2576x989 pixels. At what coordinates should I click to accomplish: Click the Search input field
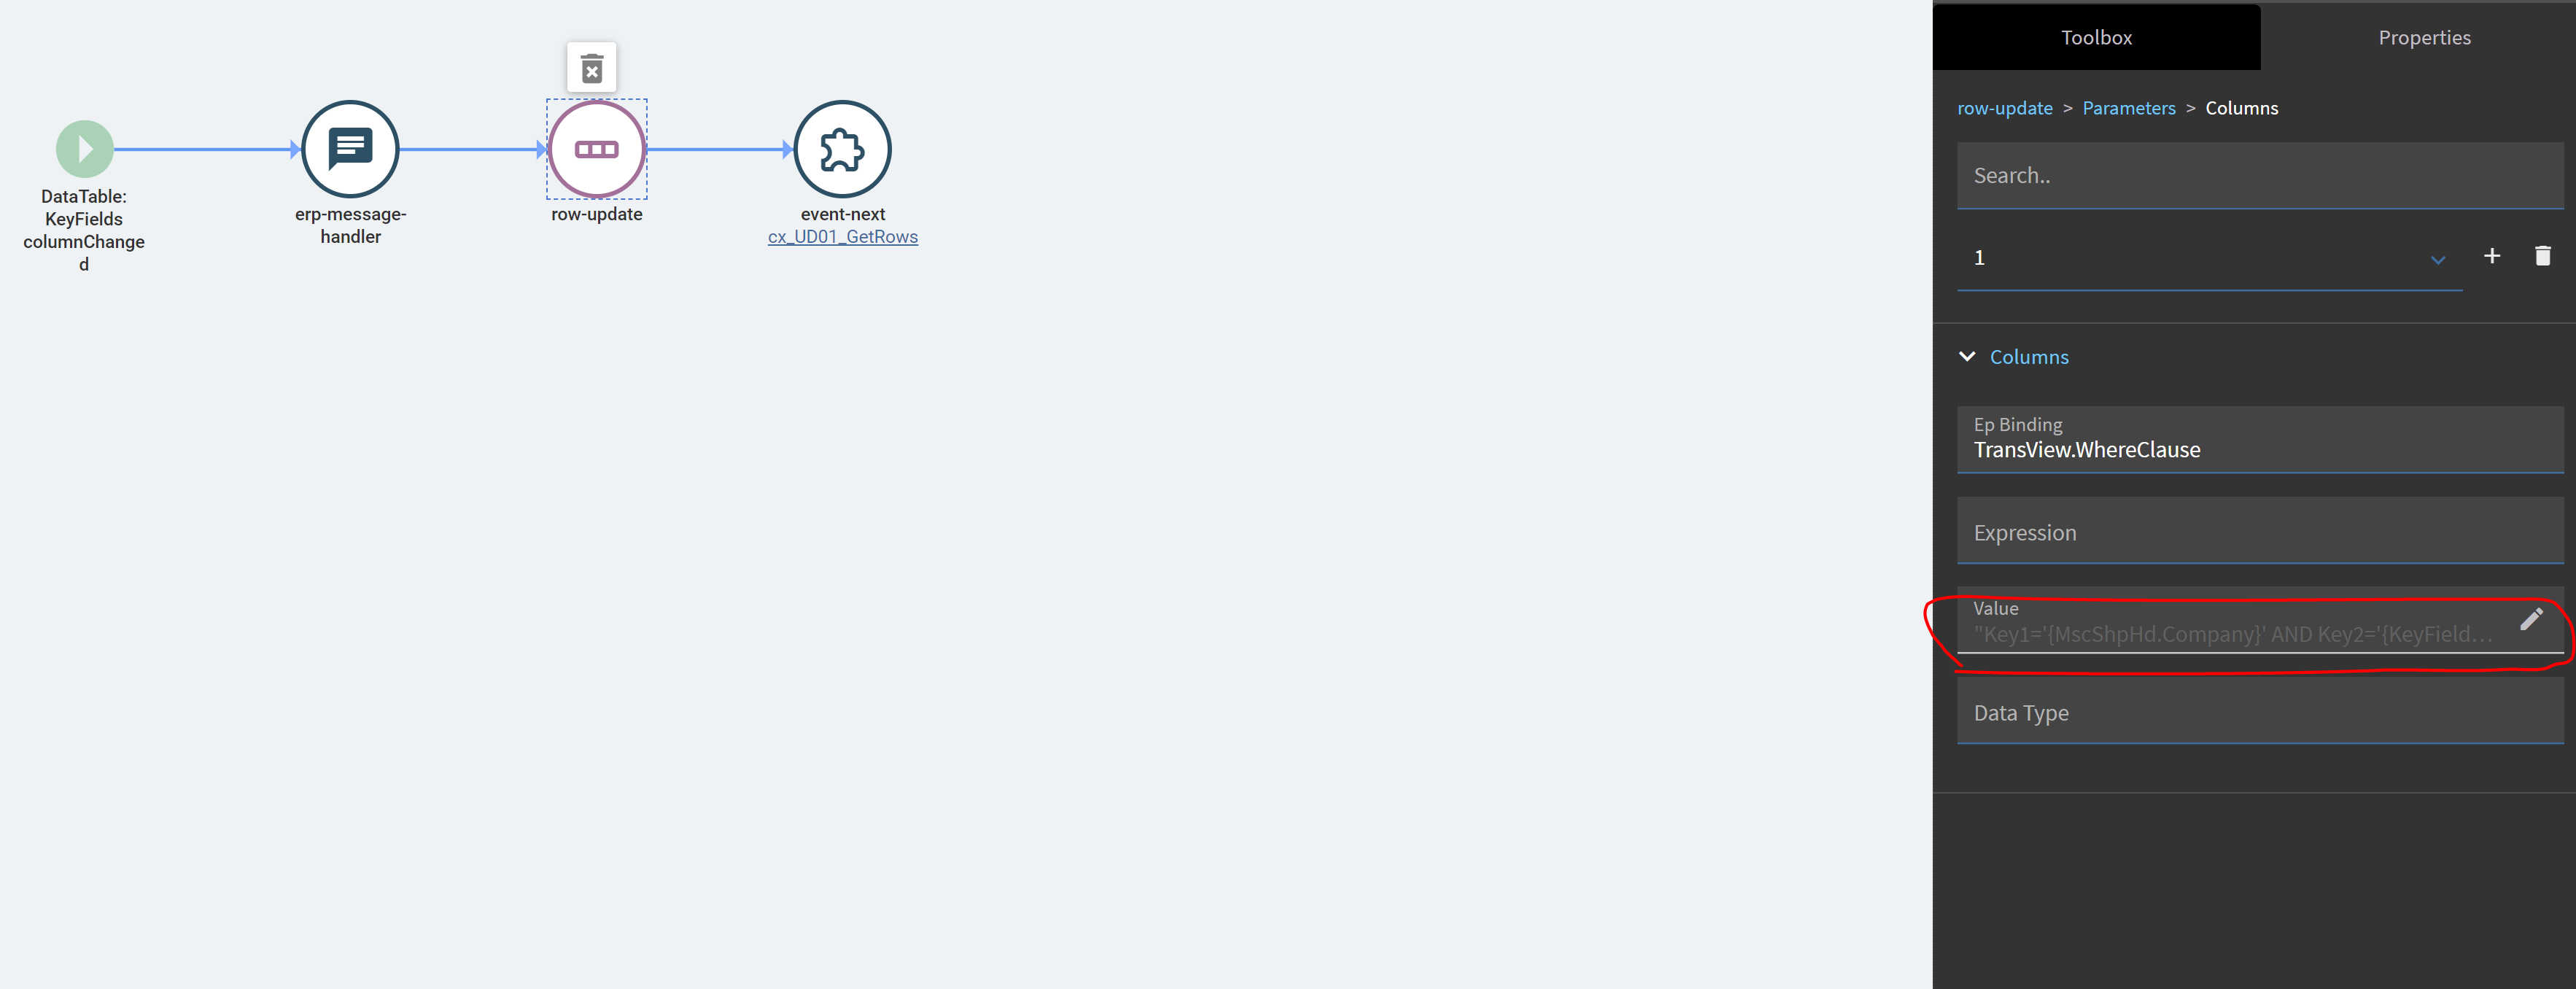click(2260, 176)
